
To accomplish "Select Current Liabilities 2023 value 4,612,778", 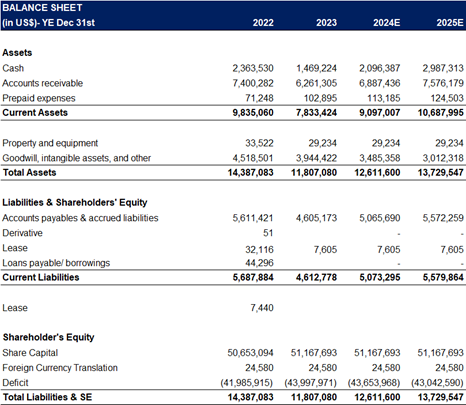I will pos(316,277).
